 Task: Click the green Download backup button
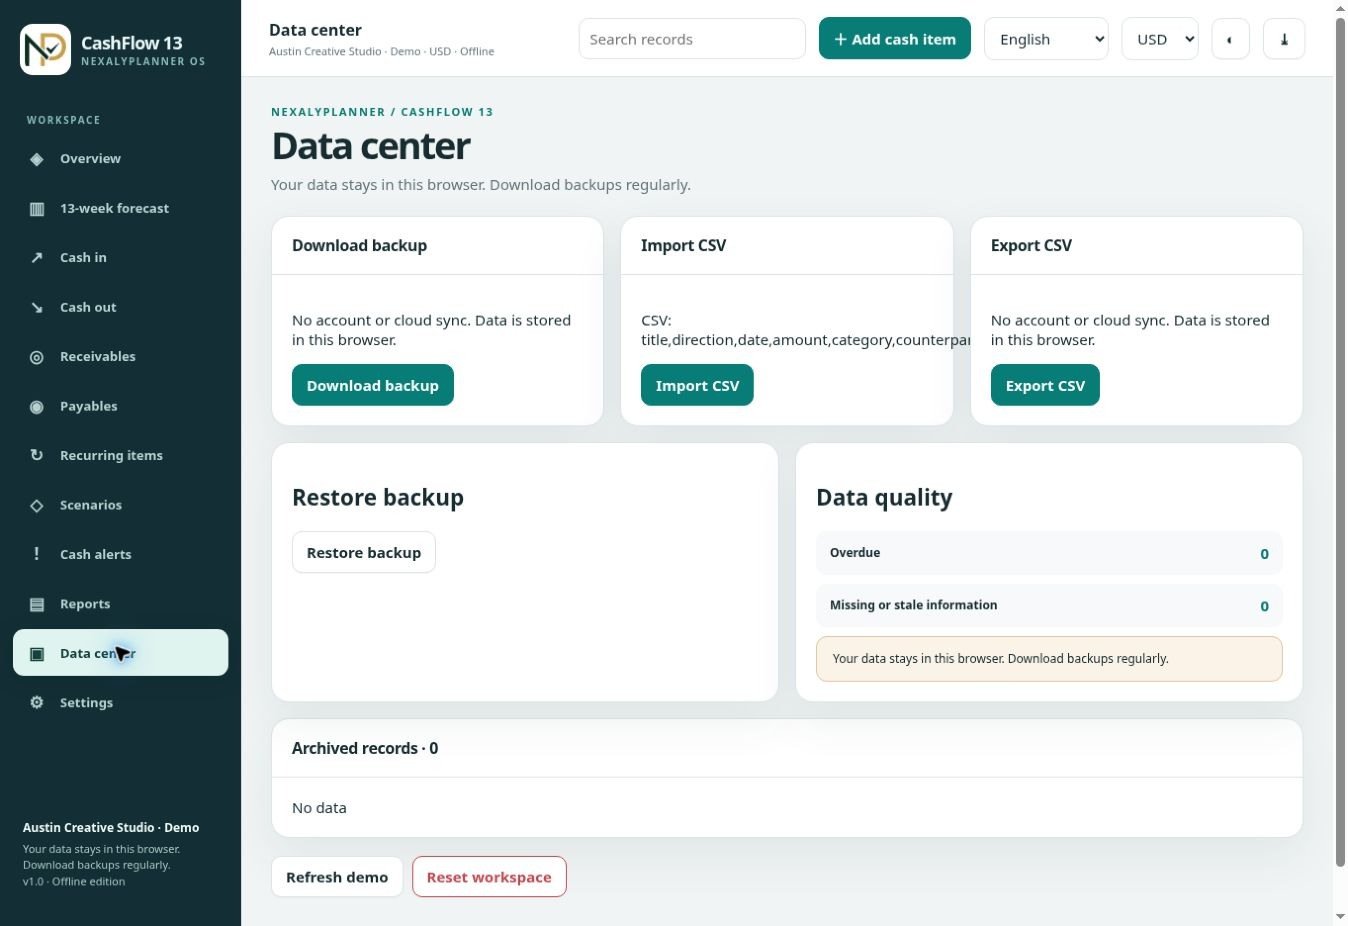coord(373,385)
